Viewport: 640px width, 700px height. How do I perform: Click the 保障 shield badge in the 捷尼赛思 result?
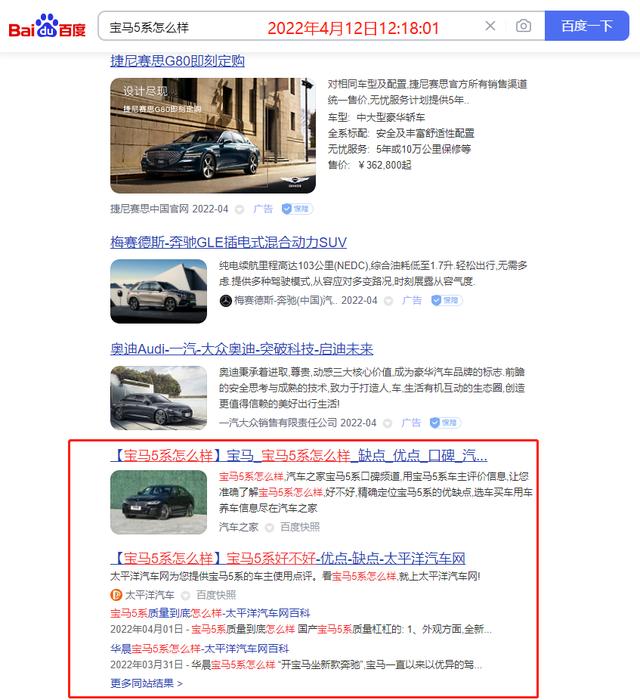point(297,209)
